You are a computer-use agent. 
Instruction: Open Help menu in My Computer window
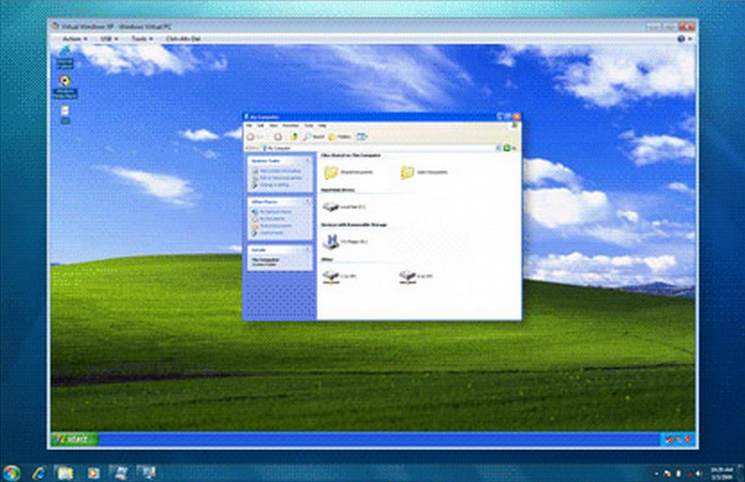[x=322, y=125]
